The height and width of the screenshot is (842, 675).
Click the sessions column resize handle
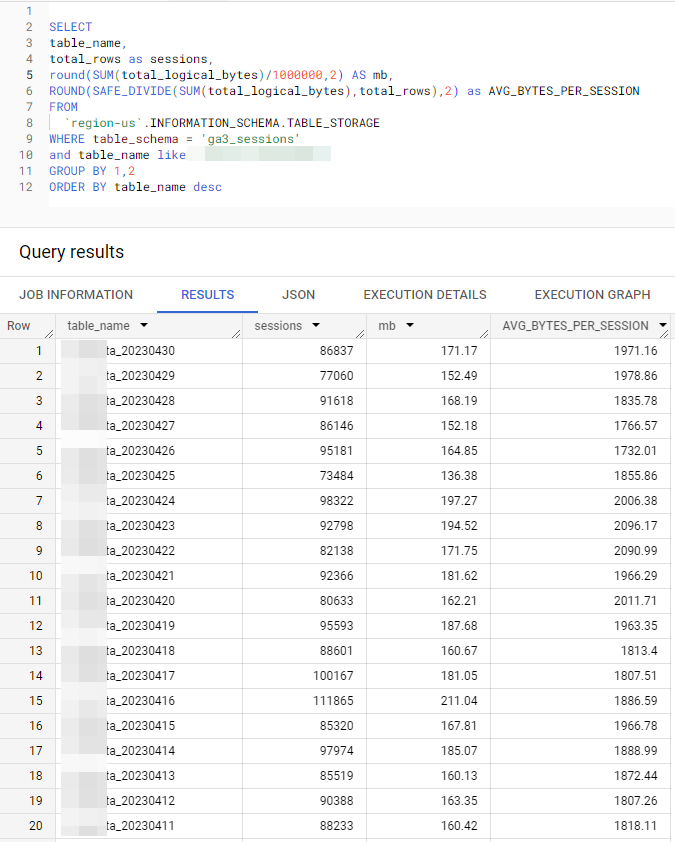pyautogui.click(x=360, y=334)
